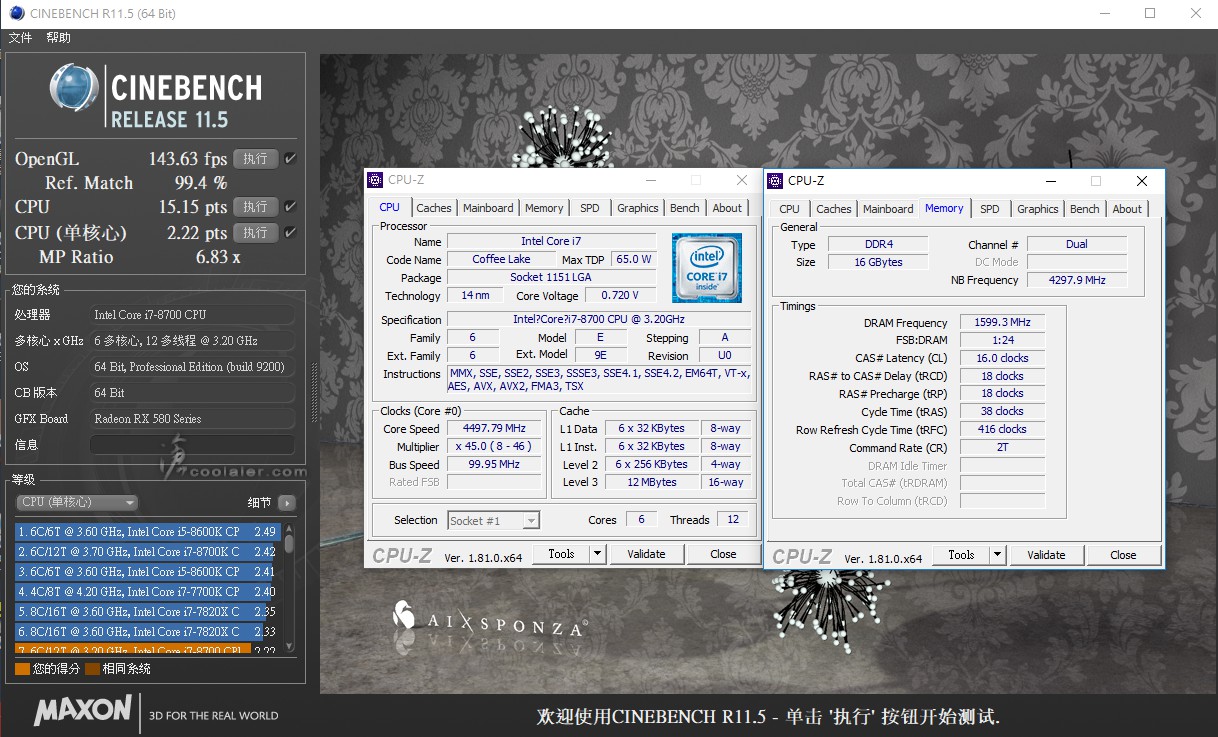Open Bench tab in left CPU-Z
The image size is (1218, 737).
(685, 208)
